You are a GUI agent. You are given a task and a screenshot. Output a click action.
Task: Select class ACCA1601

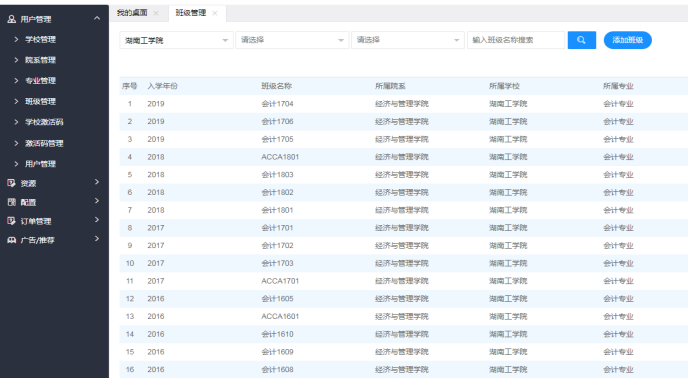[280, 316]
